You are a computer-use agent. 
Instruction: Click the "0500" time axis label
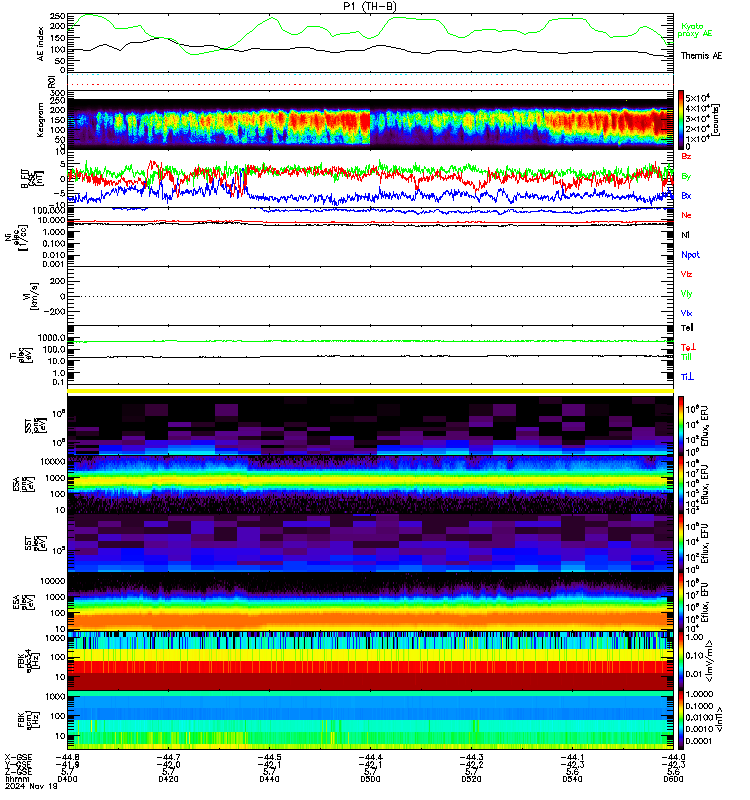point(370,779)
